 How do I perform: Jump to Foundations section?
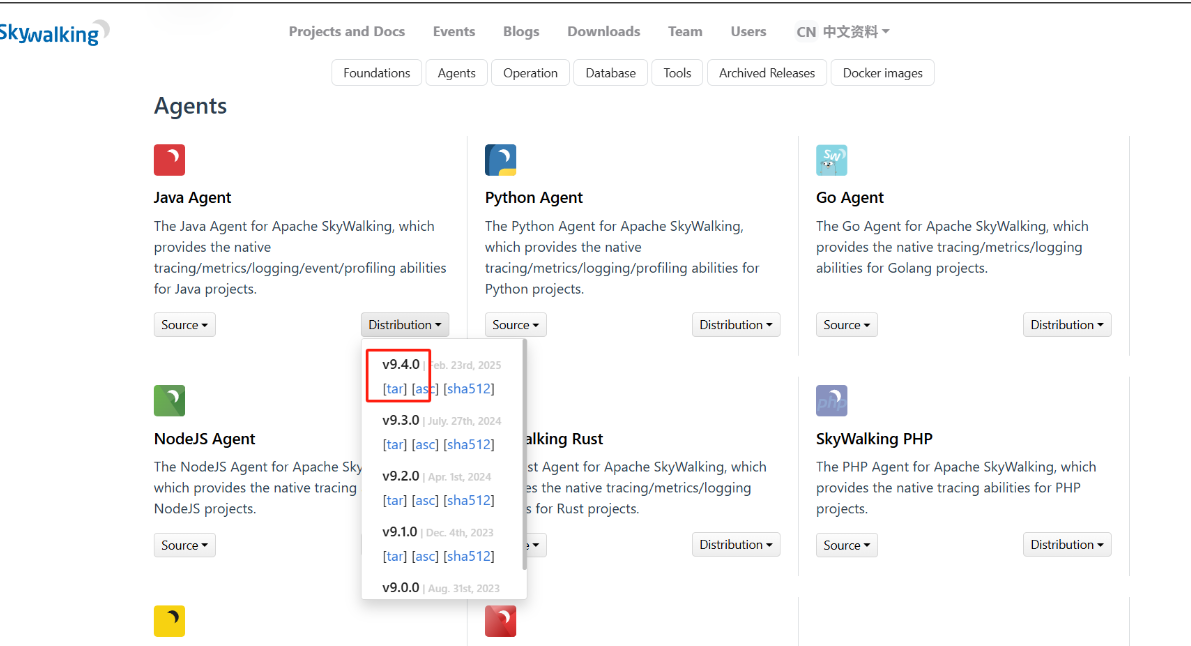(377, 73)
